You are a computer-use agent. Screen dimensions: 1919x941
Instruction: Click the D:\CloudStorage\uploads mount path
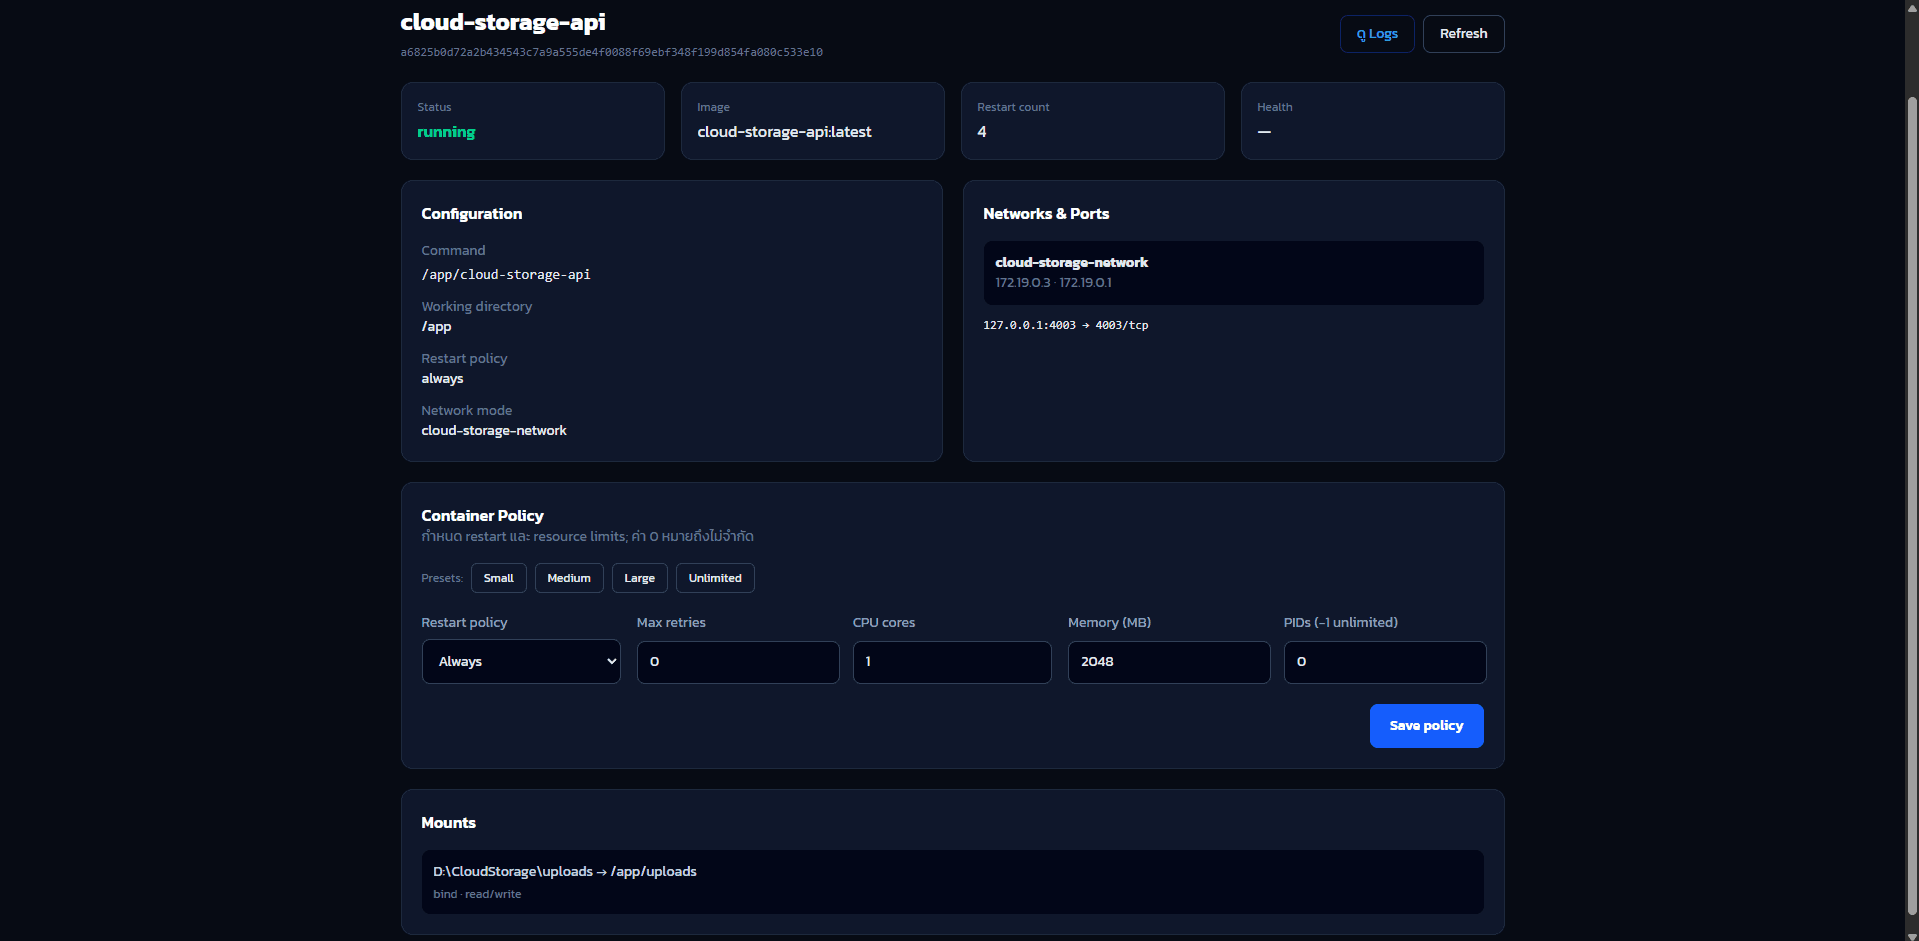pos(565,872)
